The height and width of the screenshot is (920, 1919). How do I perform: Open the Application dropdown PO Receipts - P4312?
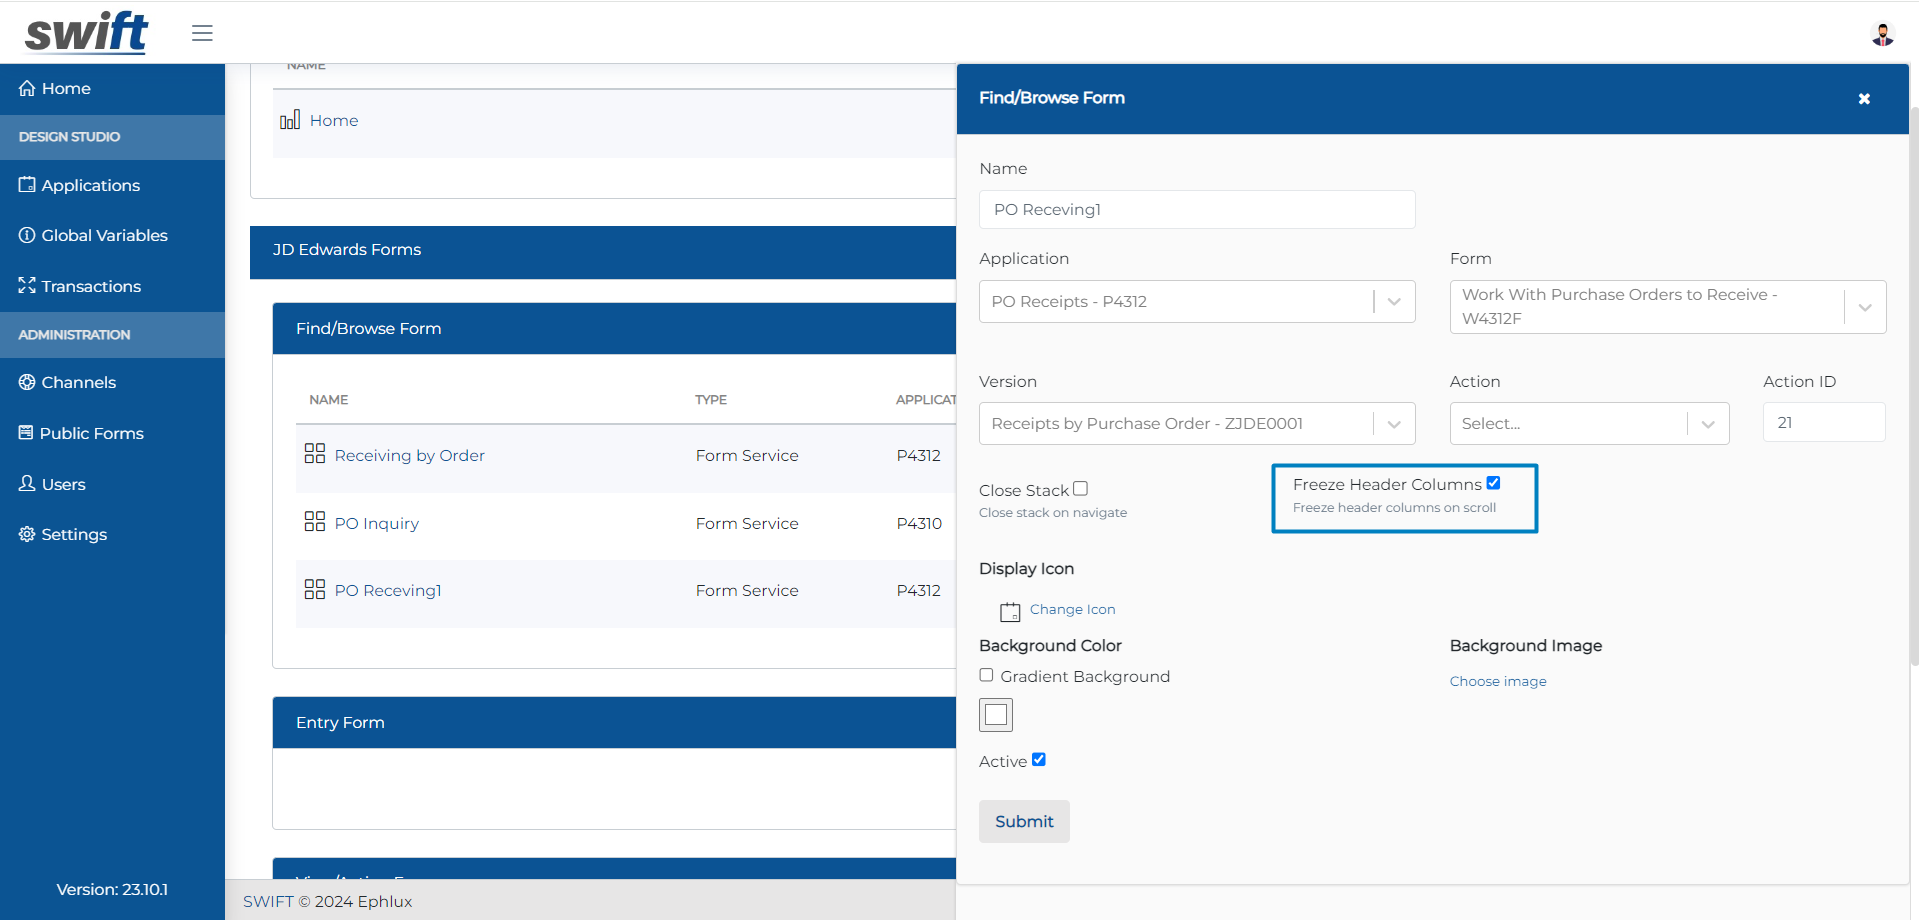pyautogui.click(x=1197, y=302)
